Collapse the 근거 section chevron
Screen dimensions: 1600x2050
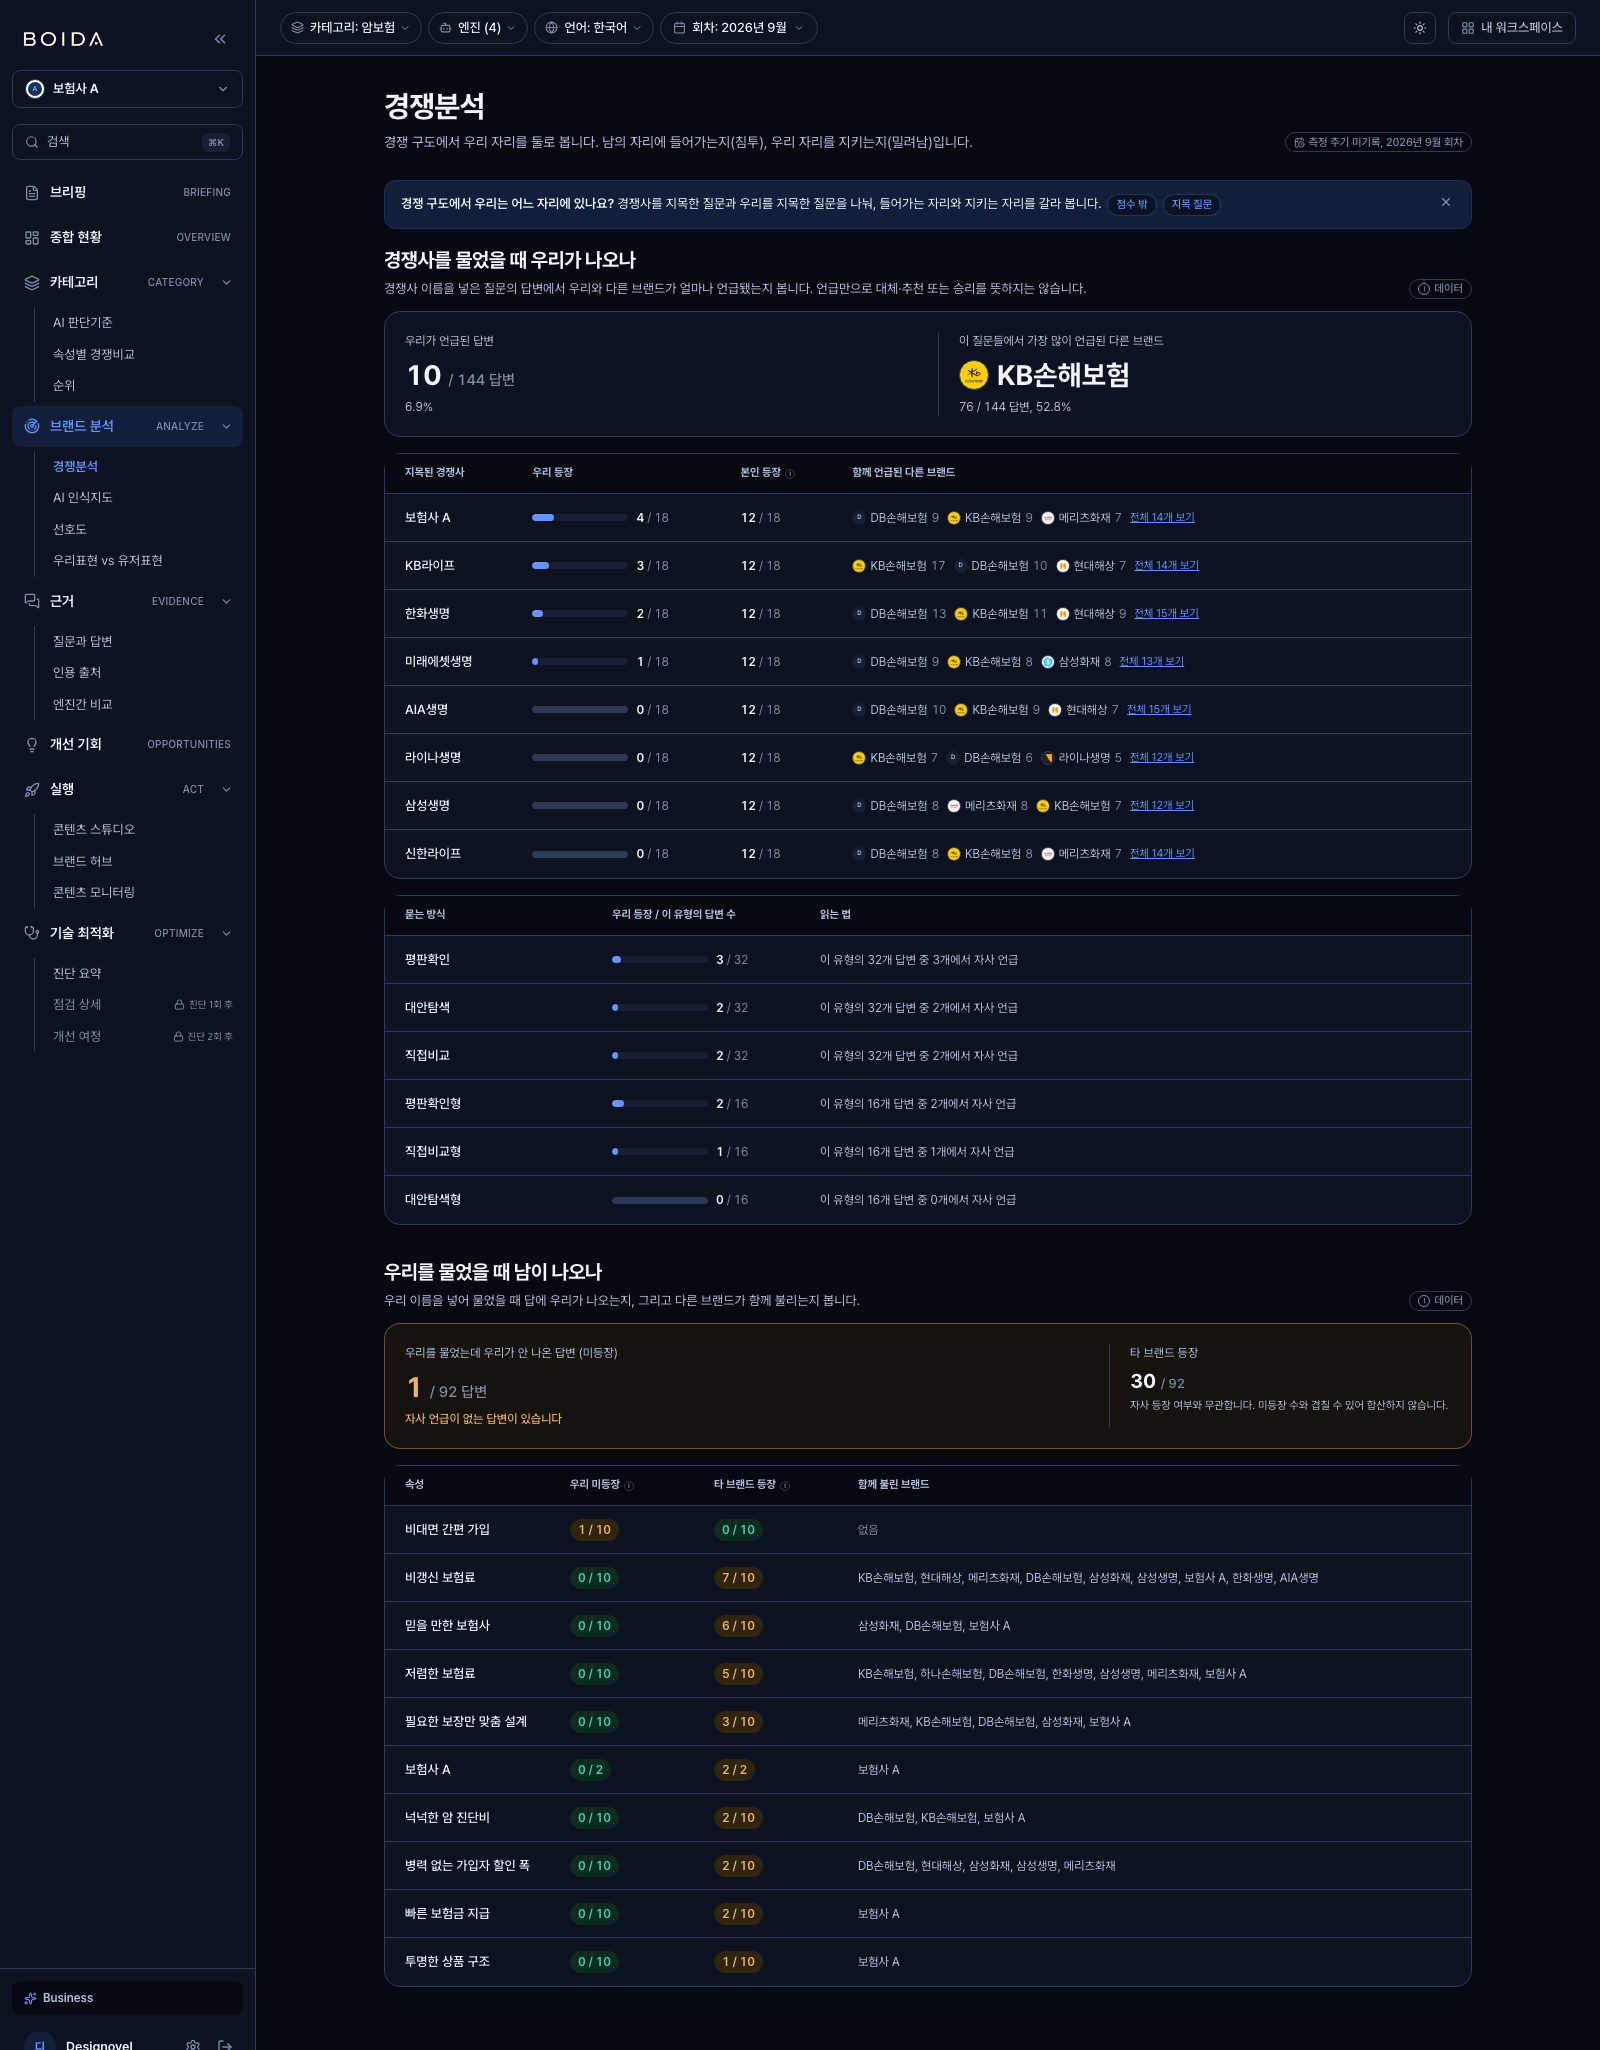(x=227, y=601)
